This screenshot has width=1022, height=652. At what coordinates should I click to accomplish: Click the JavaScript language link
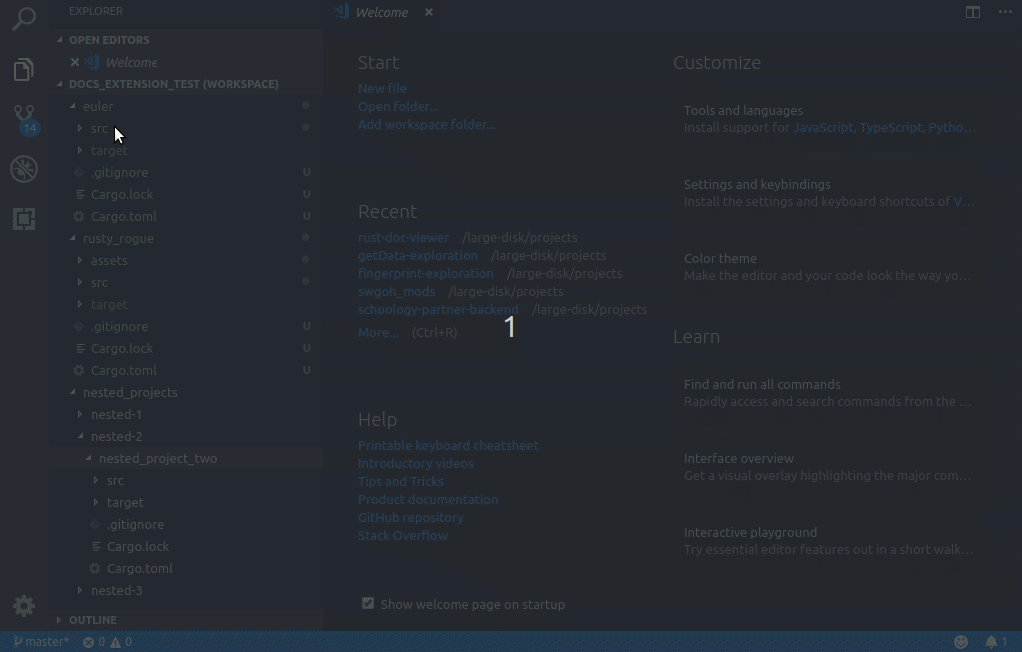tap(823, 128)
